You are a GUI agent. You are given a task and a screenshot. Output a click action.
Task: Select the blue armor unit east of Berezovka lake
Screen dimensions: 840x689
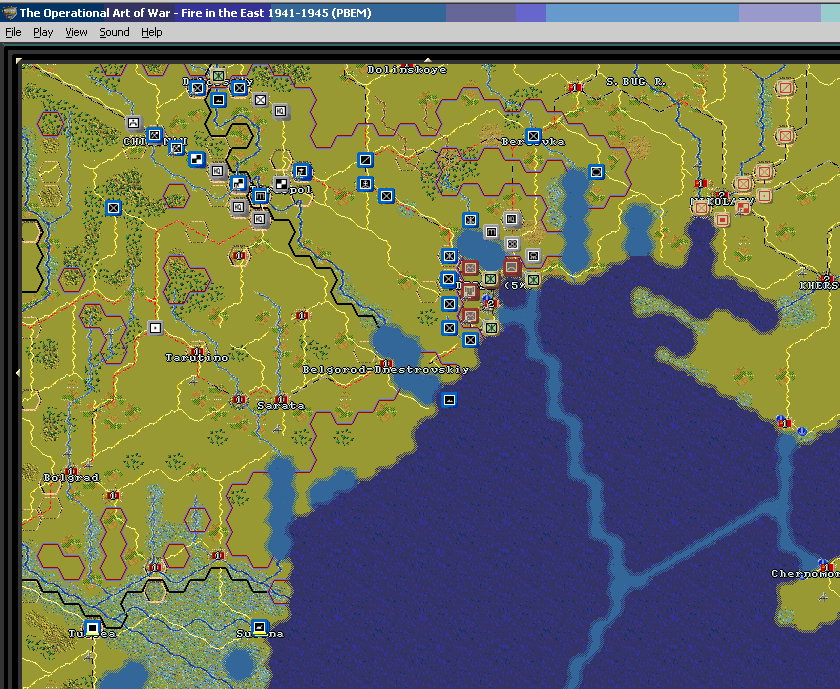tap(596, 172)
